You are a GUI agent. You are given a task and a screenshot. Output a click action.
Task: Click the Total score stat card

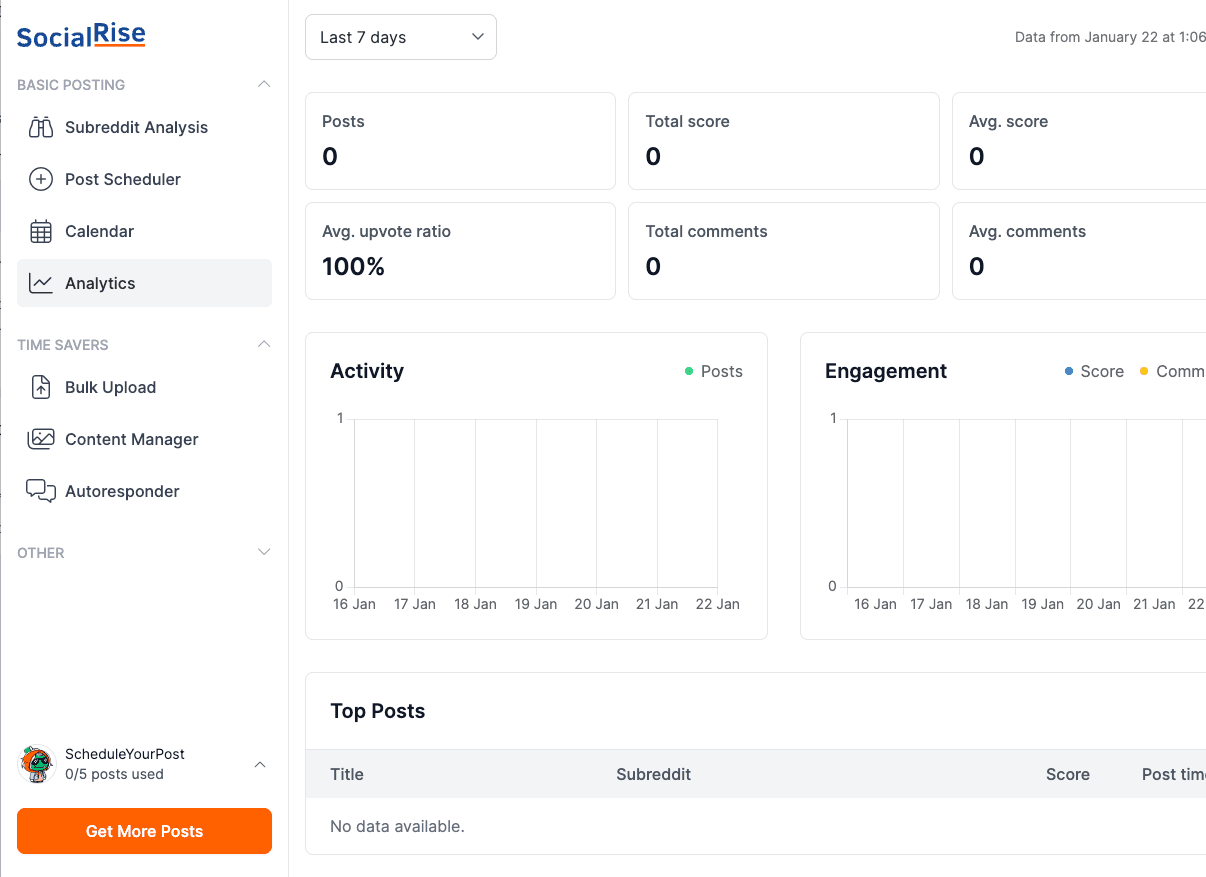click(784, 141)
